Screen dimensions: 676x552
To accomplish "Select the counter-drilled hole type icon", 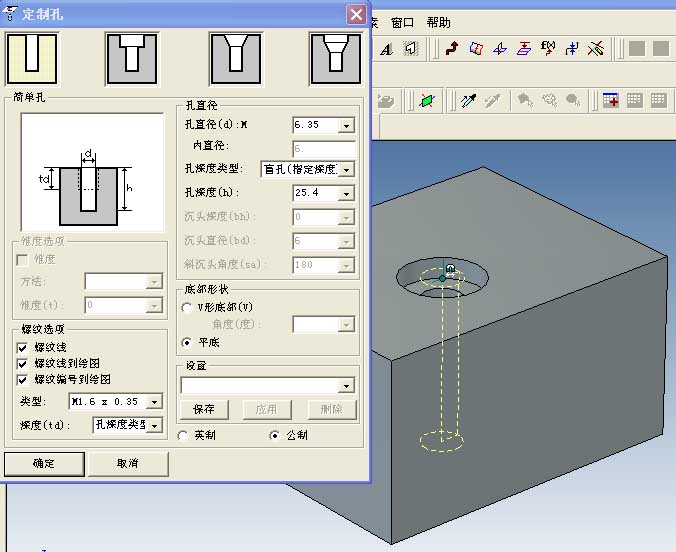I will pyautogui.click(x=336, y=59).
